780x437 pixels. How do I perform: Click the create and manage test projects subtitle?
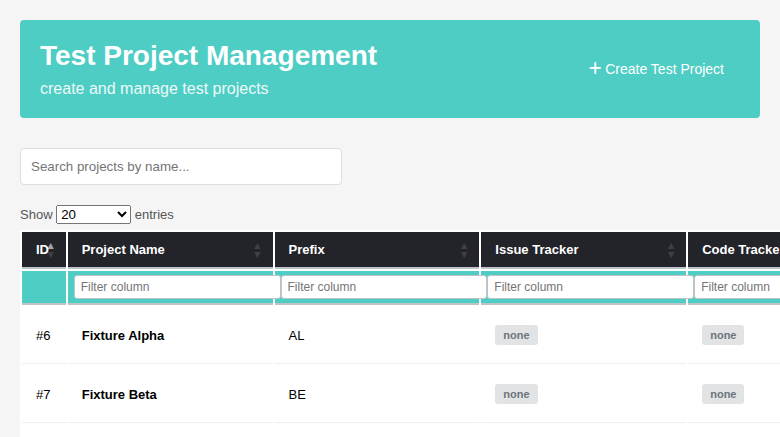154,89
